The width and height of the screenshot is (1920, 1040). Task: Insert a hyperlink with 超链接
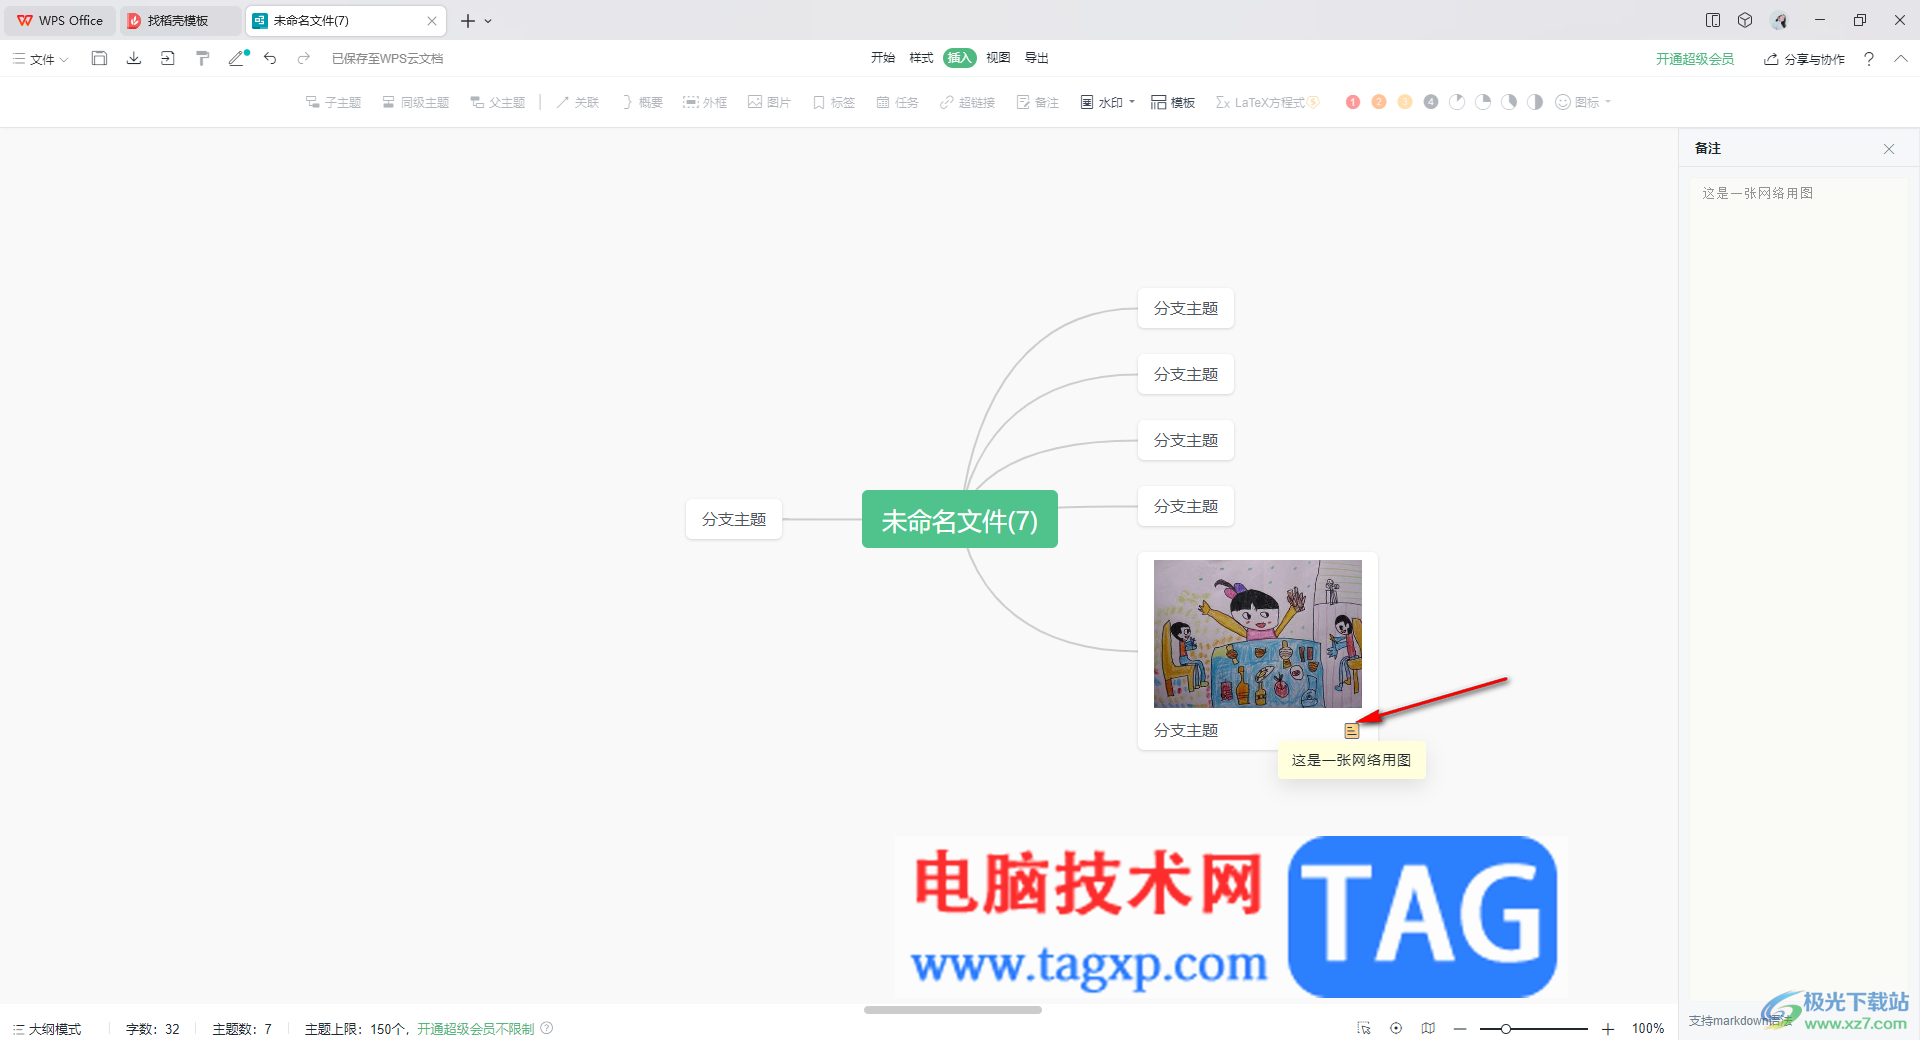(967, 102)
